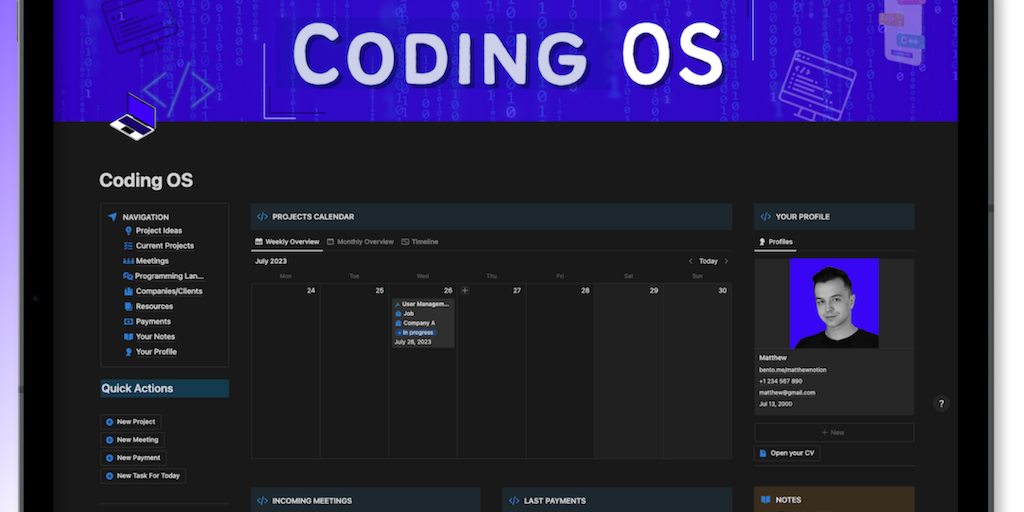
Task: Click the Meetings icon in navigation
Action: (x=128, y=261)
